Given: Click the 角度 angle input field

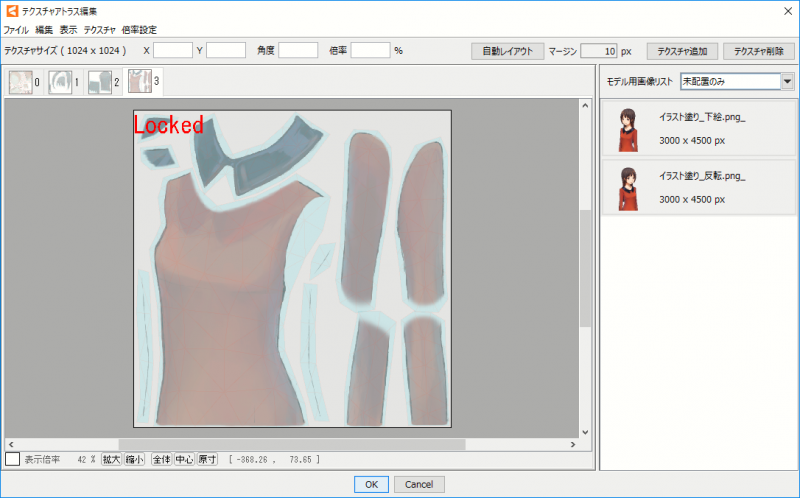Looking at the screenshot, I should tap(297, 50).
